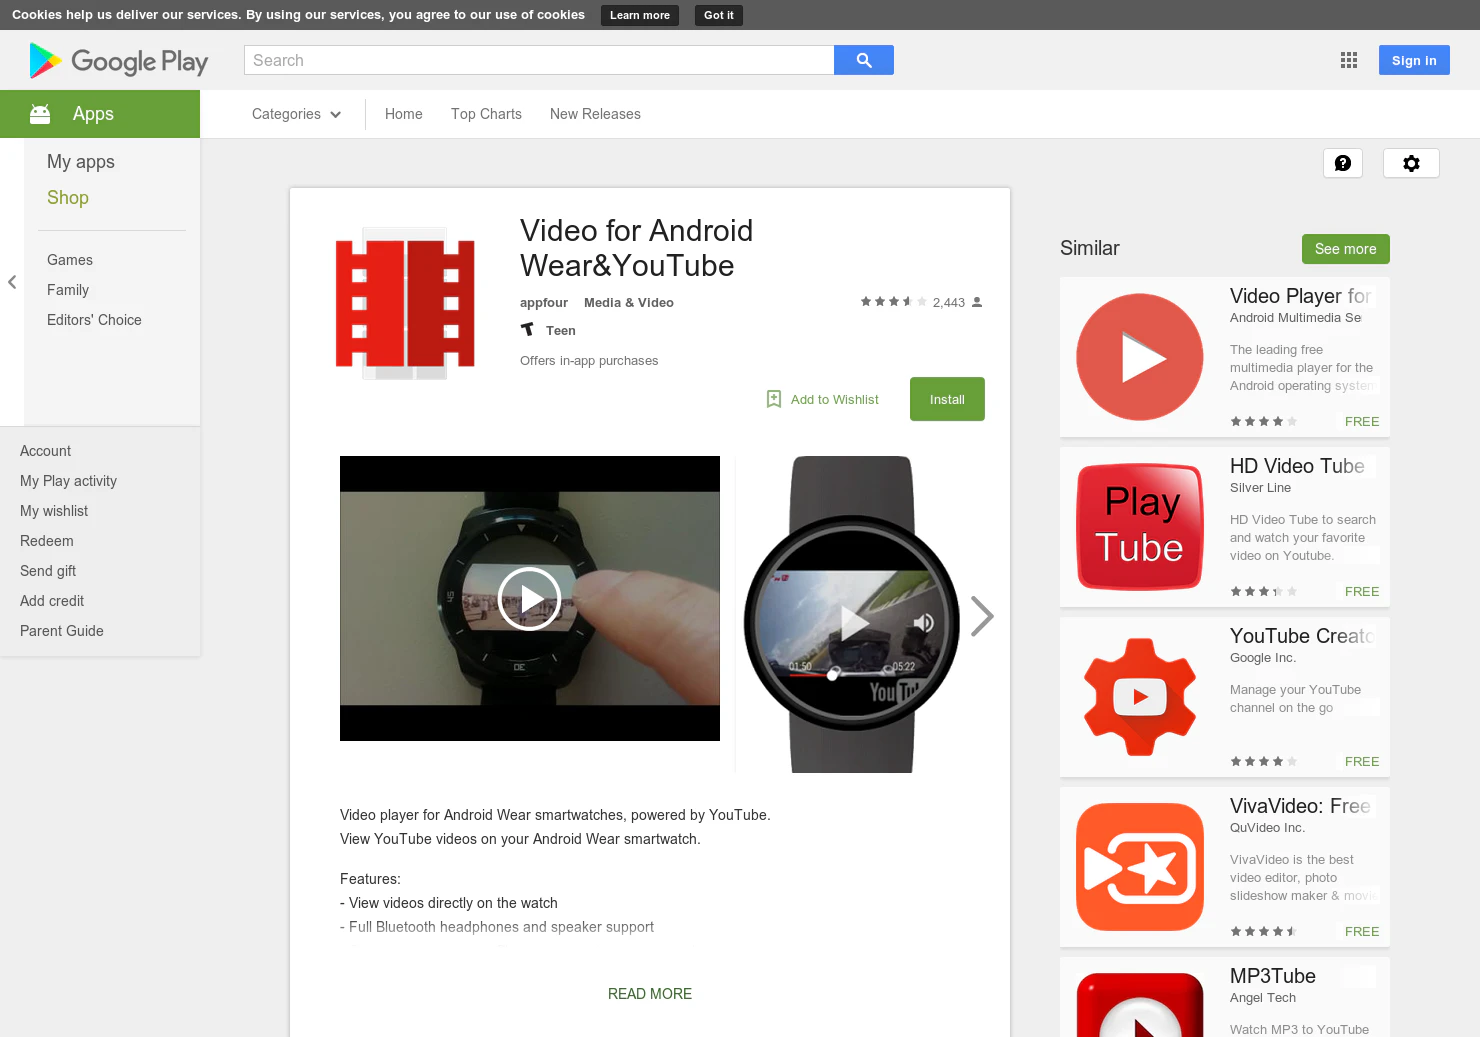Click the star rating display
Image resolution: width=1480 pixels, height=1037 pixels.
pyautogui.click(x=892, y=301)
